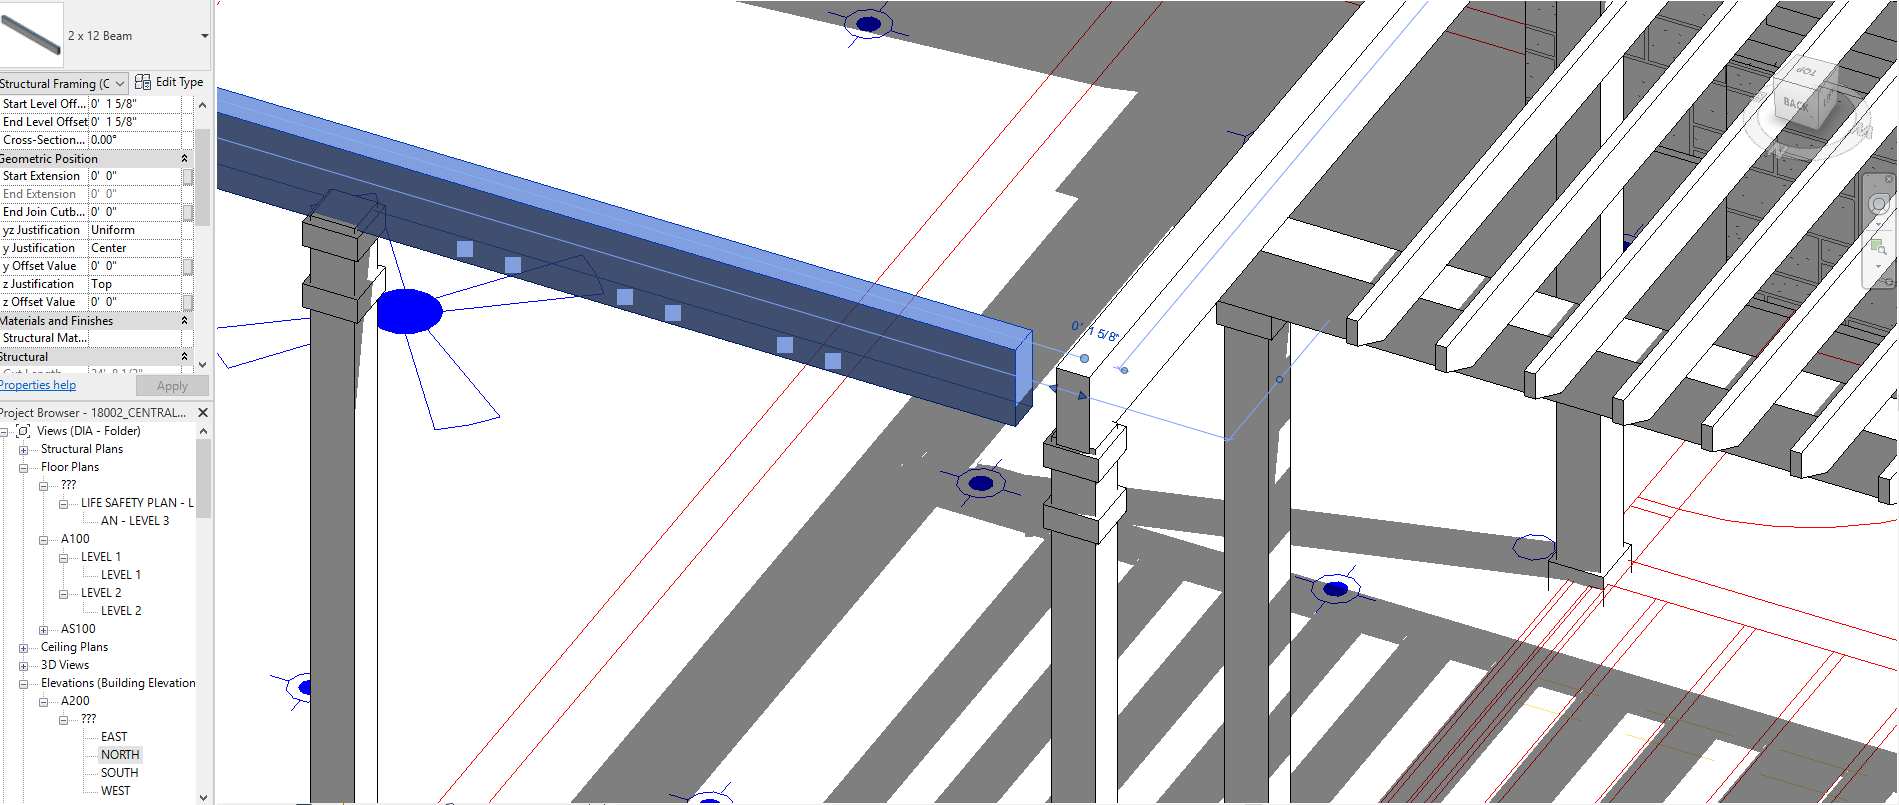Viewport: 1899px width, 805px height.
Task: Click the ViewCube TOP face
Action: 1806,72
